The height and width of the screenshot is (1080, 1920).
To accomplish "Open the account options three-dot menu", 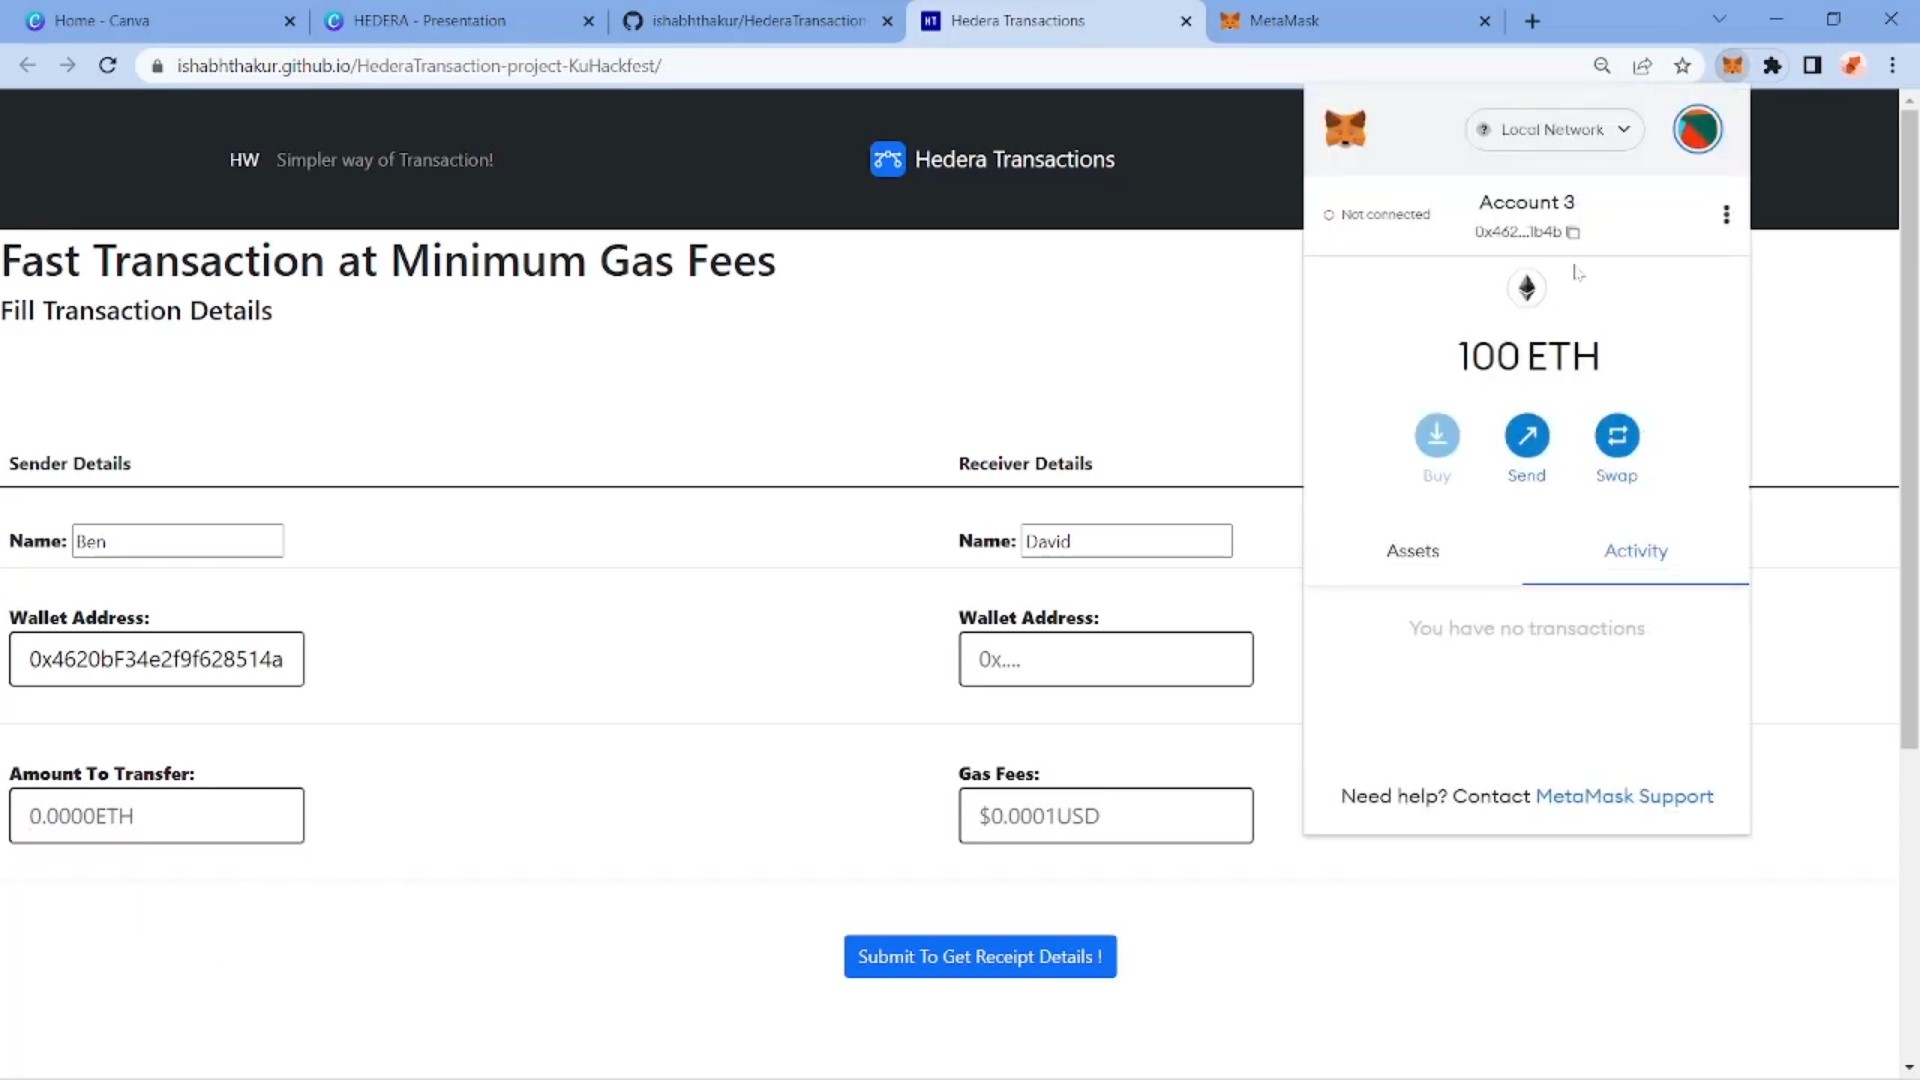I will (x=1725, y=215).
